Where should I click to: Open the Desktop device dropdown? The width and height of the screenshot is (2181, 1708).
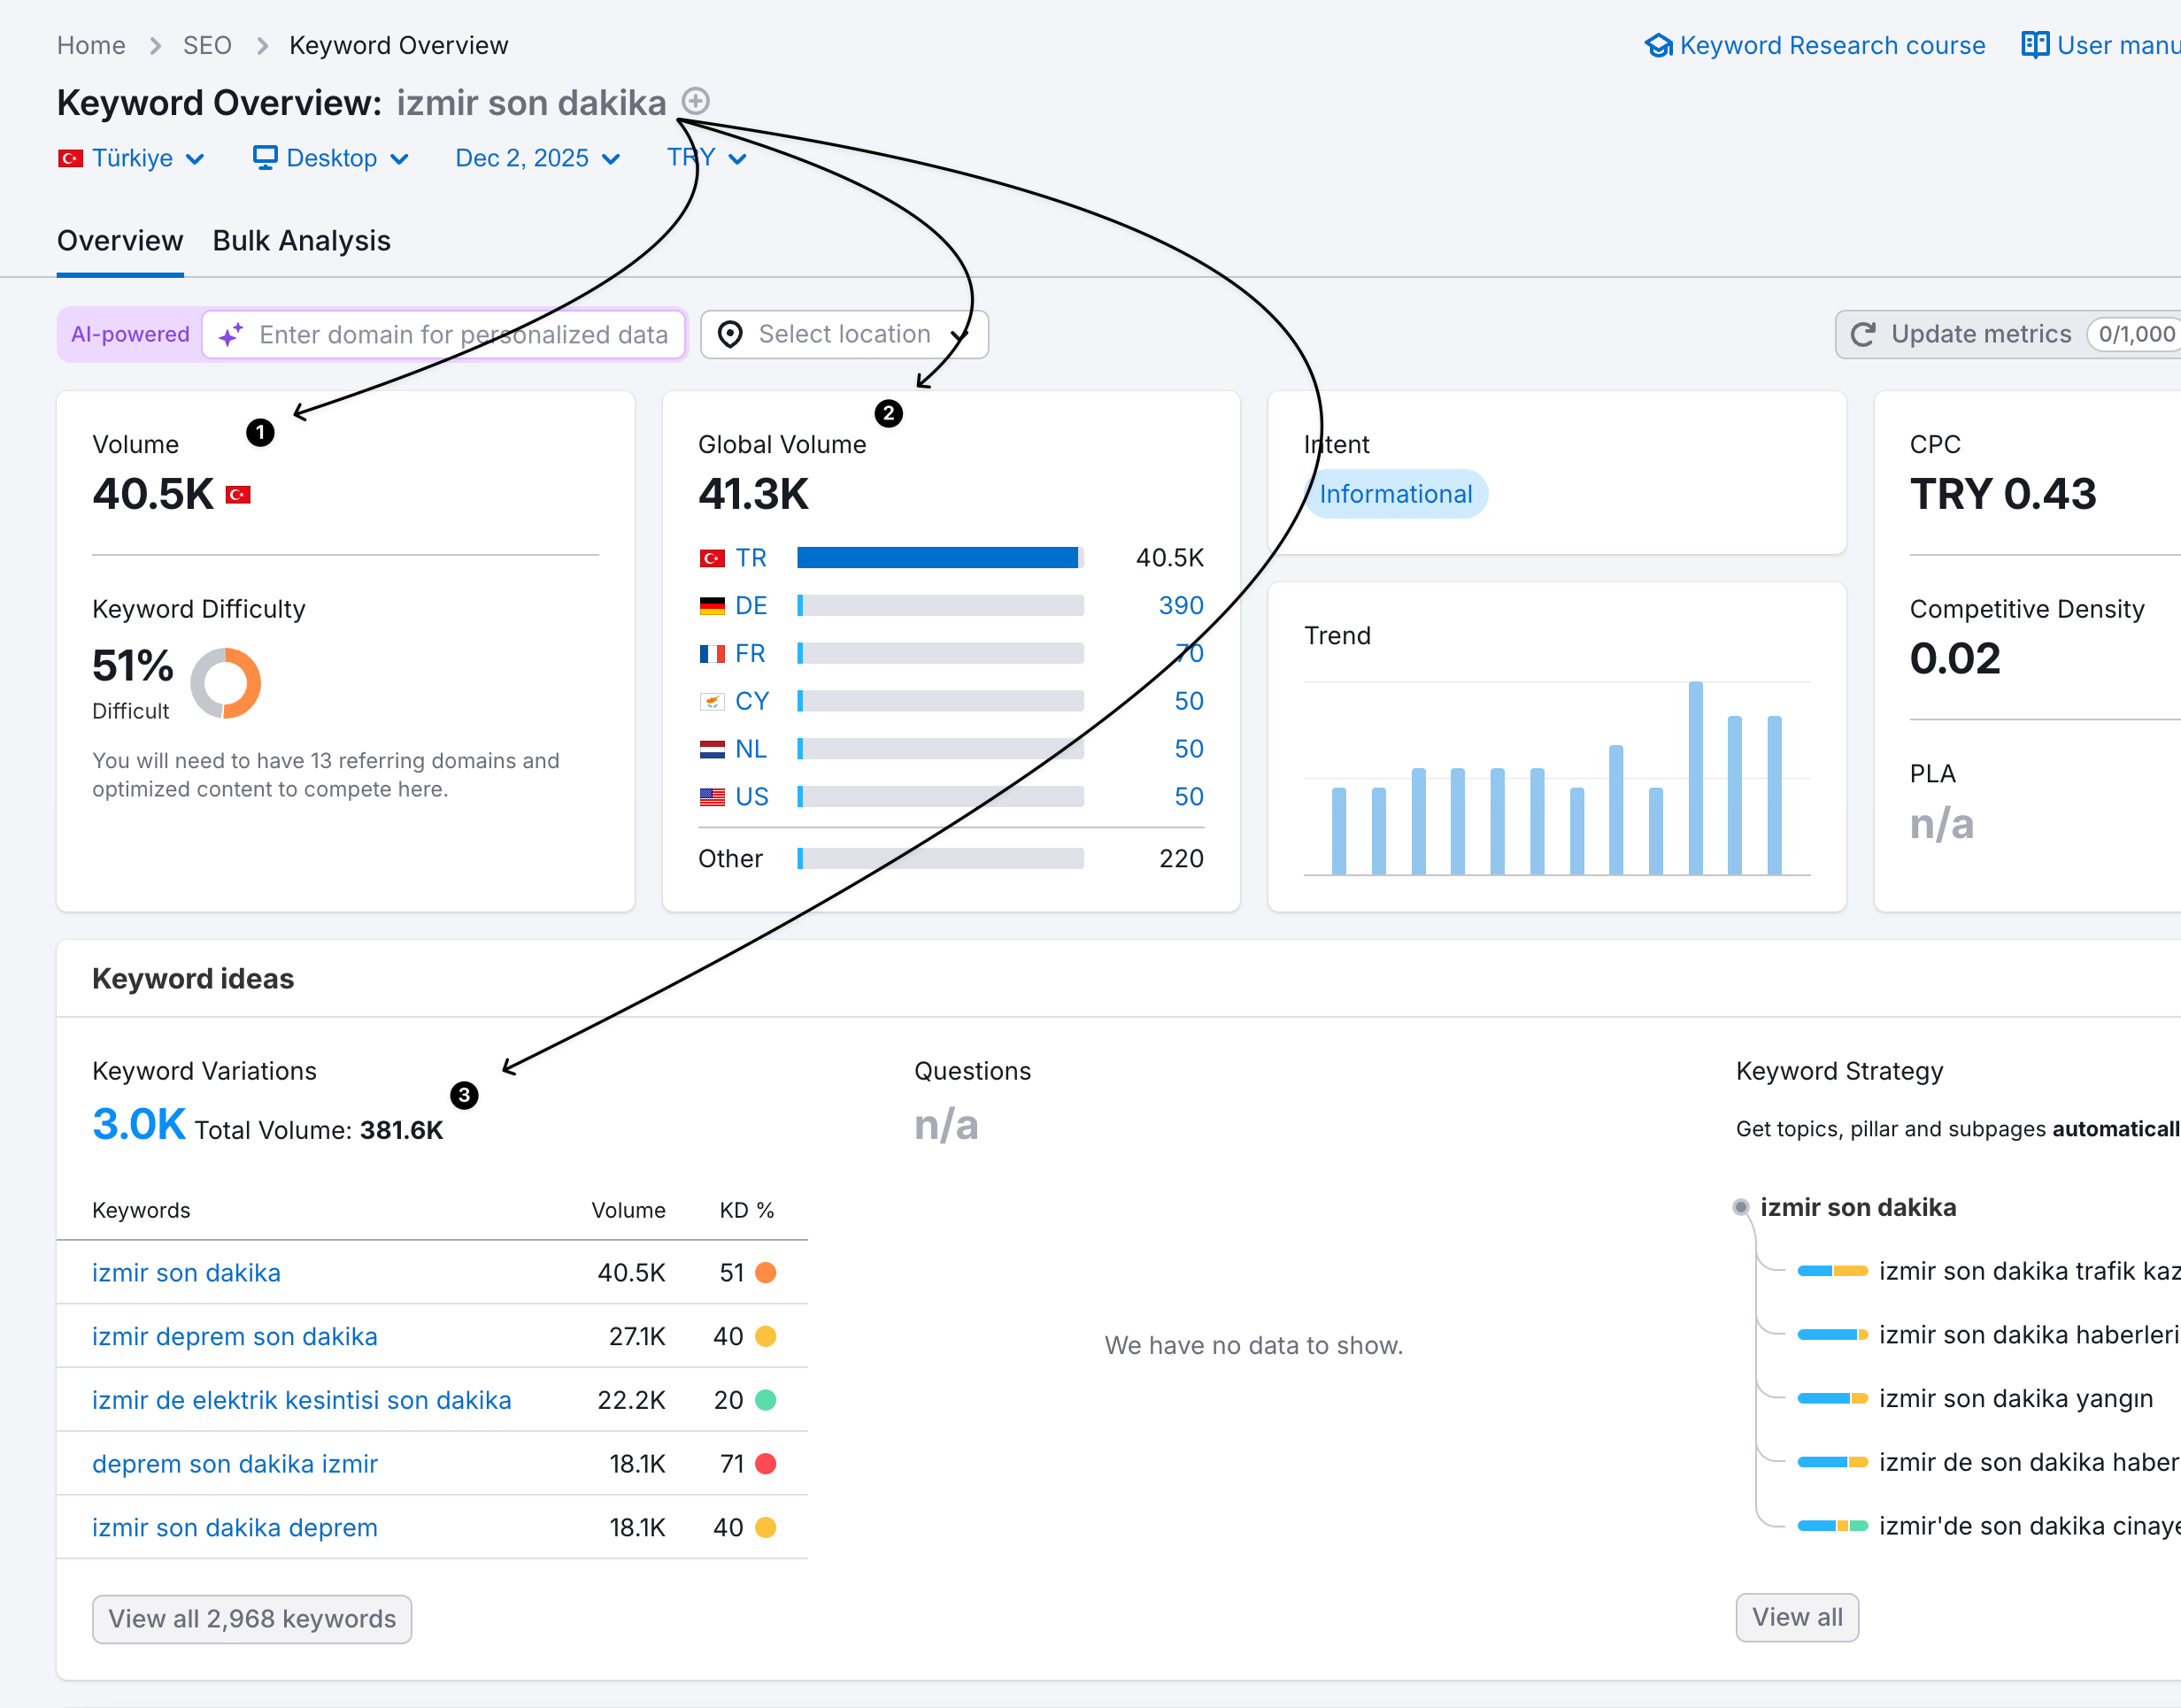(x=331, y=158)
